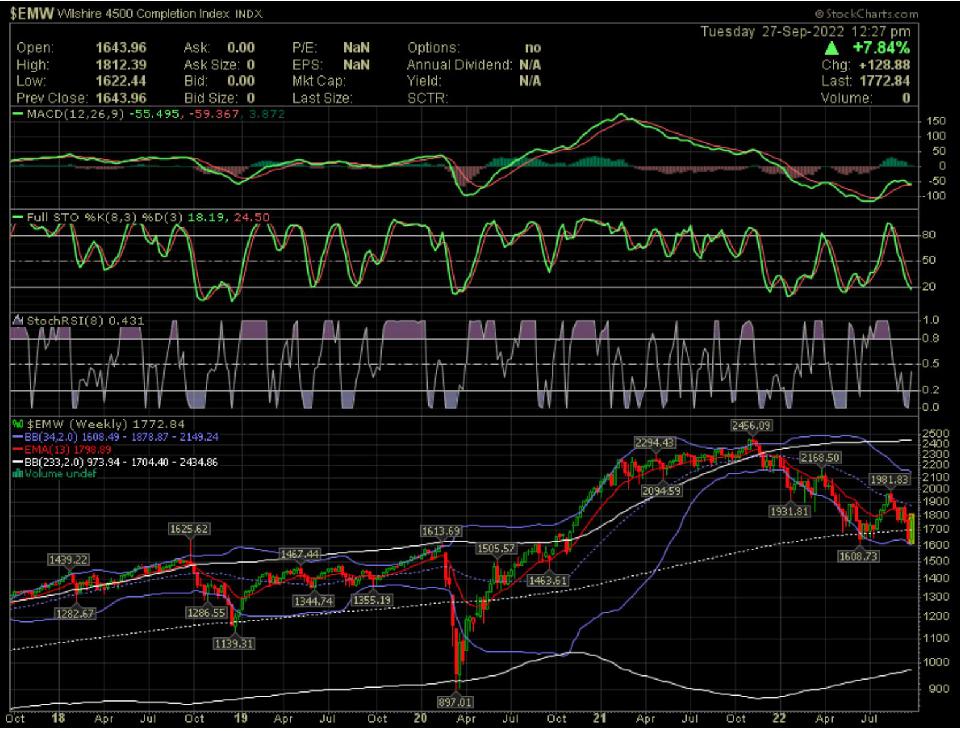
Task: Click the 2168.50 price marker
Action: [x=820, y=458]
